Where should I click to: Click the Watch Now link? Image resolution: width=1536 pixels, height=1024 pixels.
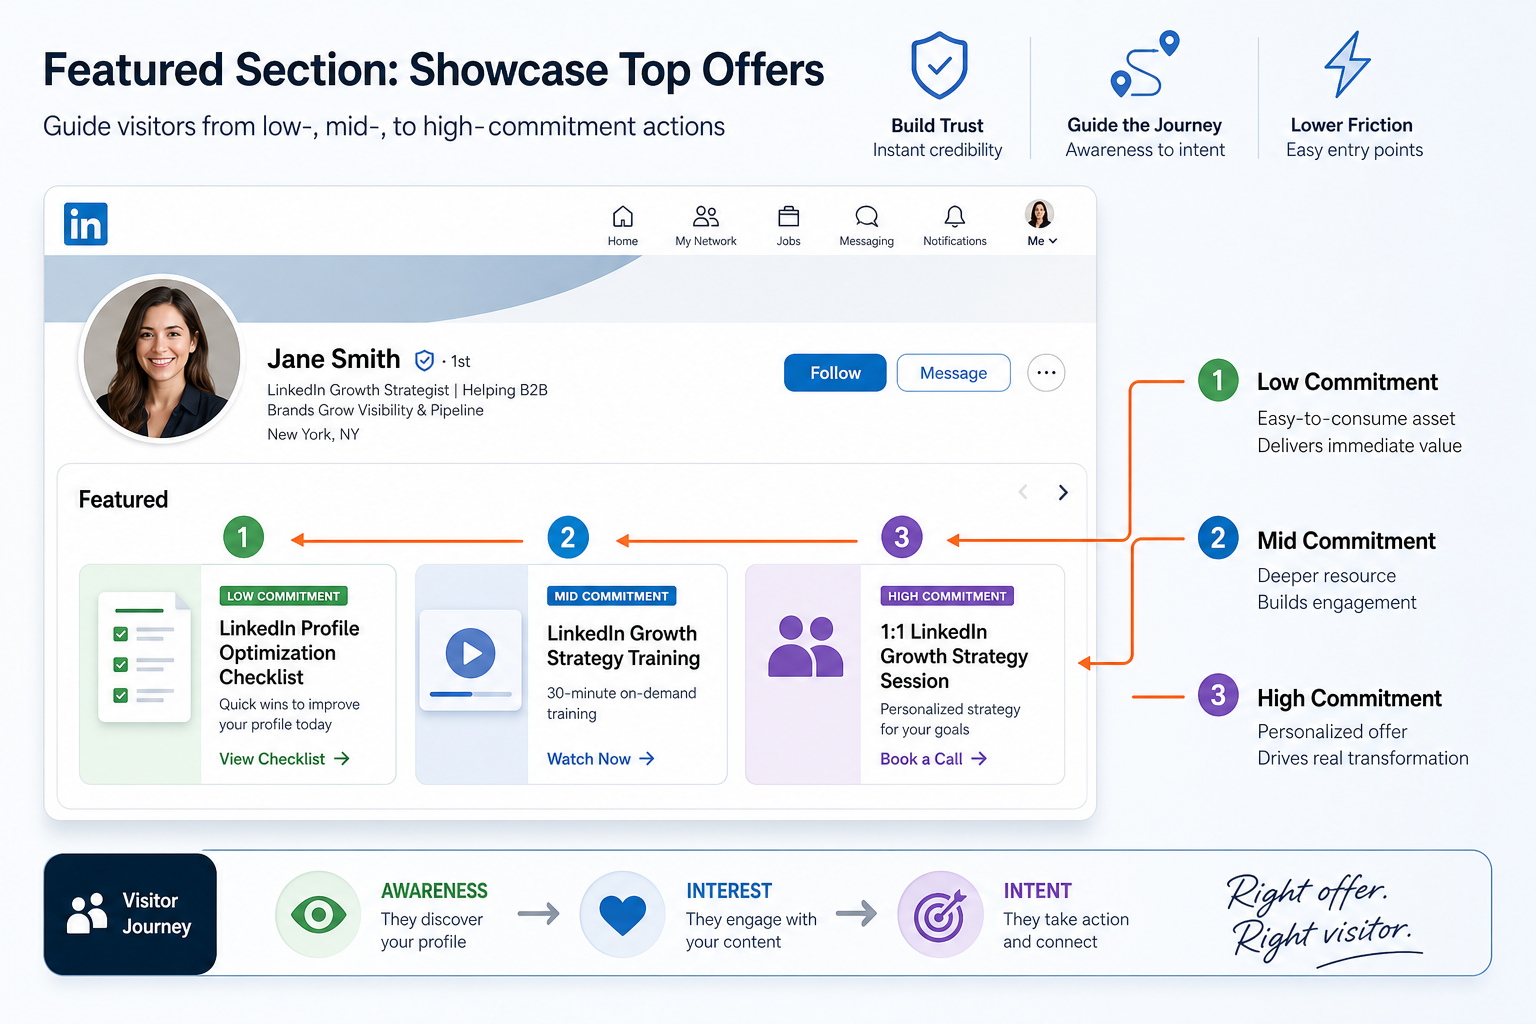(x=601, y=759)
